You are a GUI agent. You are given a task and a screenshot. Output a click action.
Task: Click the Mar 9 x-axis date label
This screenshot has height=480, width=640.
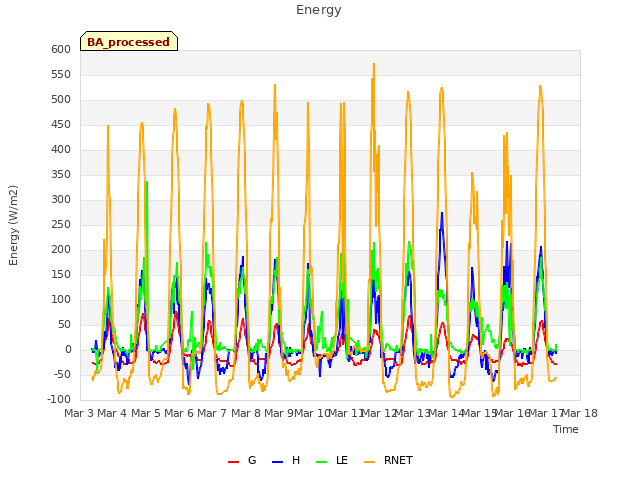coord(279,413)
